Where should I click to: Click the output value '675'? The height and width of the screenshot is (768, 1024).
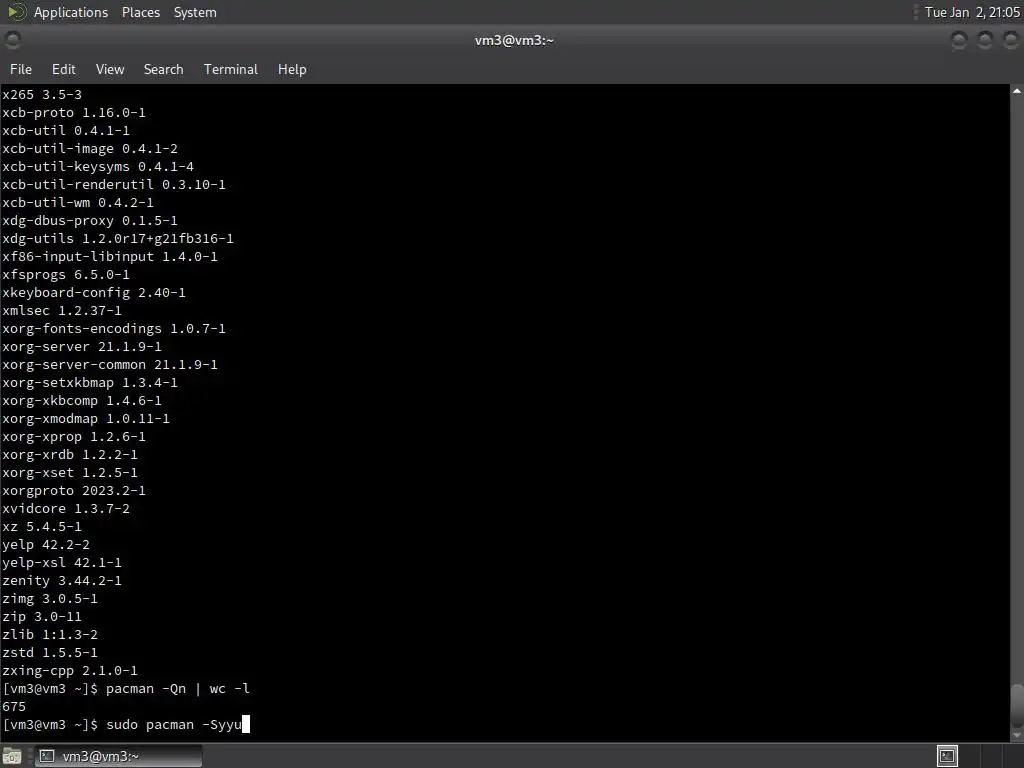pyautogui.click(x=14, y=707)
